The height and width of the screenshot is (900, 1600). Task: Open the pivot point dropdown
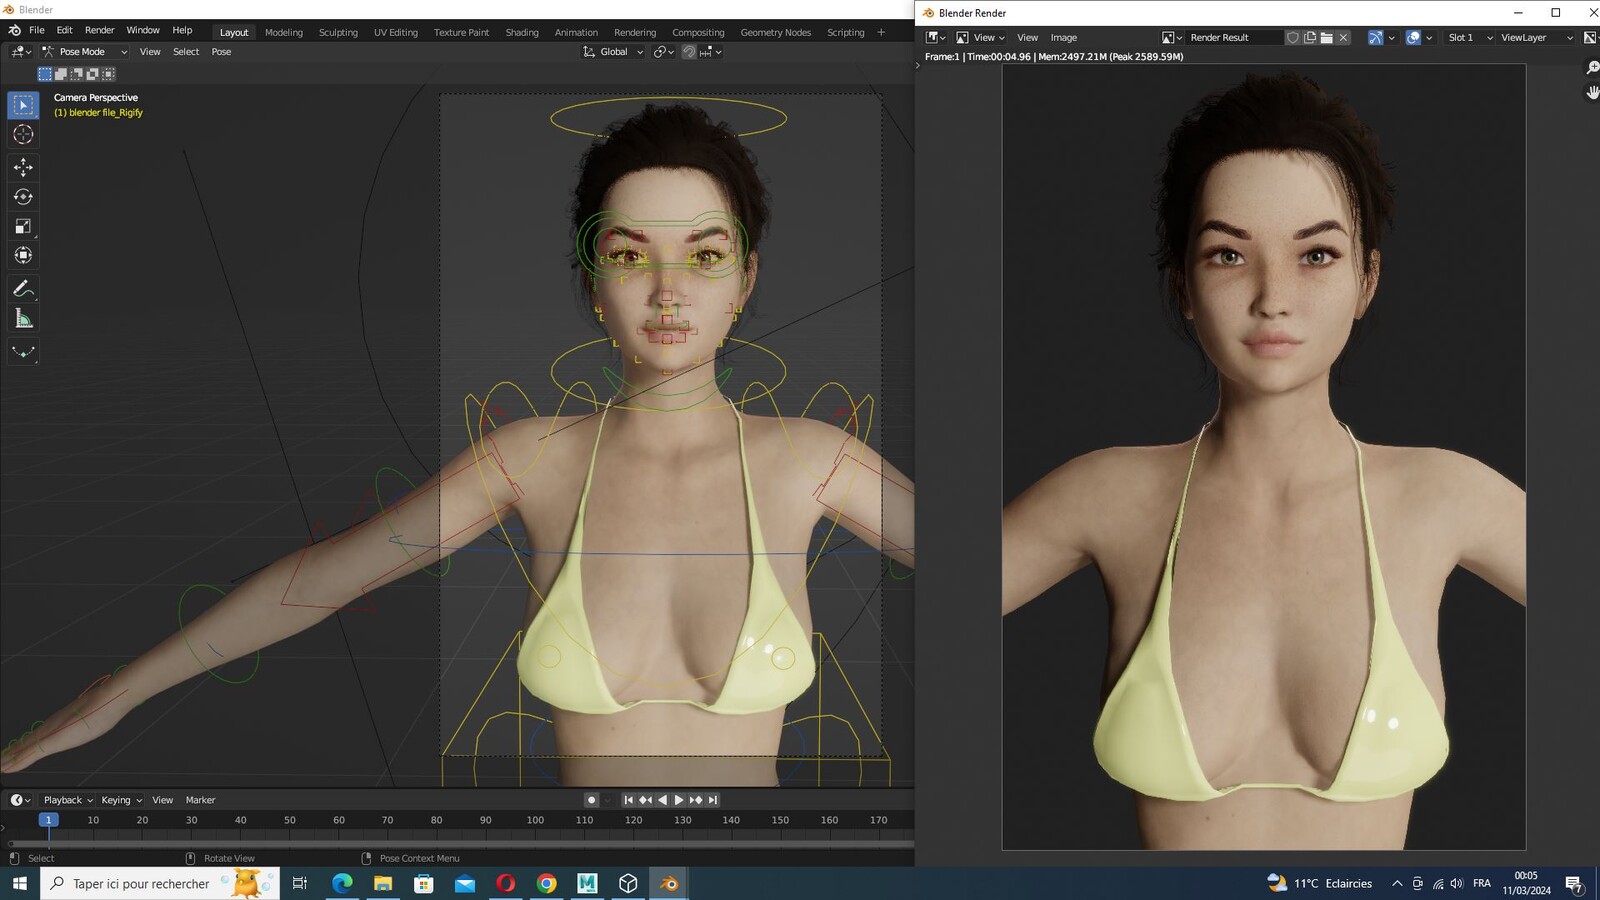[x=664, y=52]
